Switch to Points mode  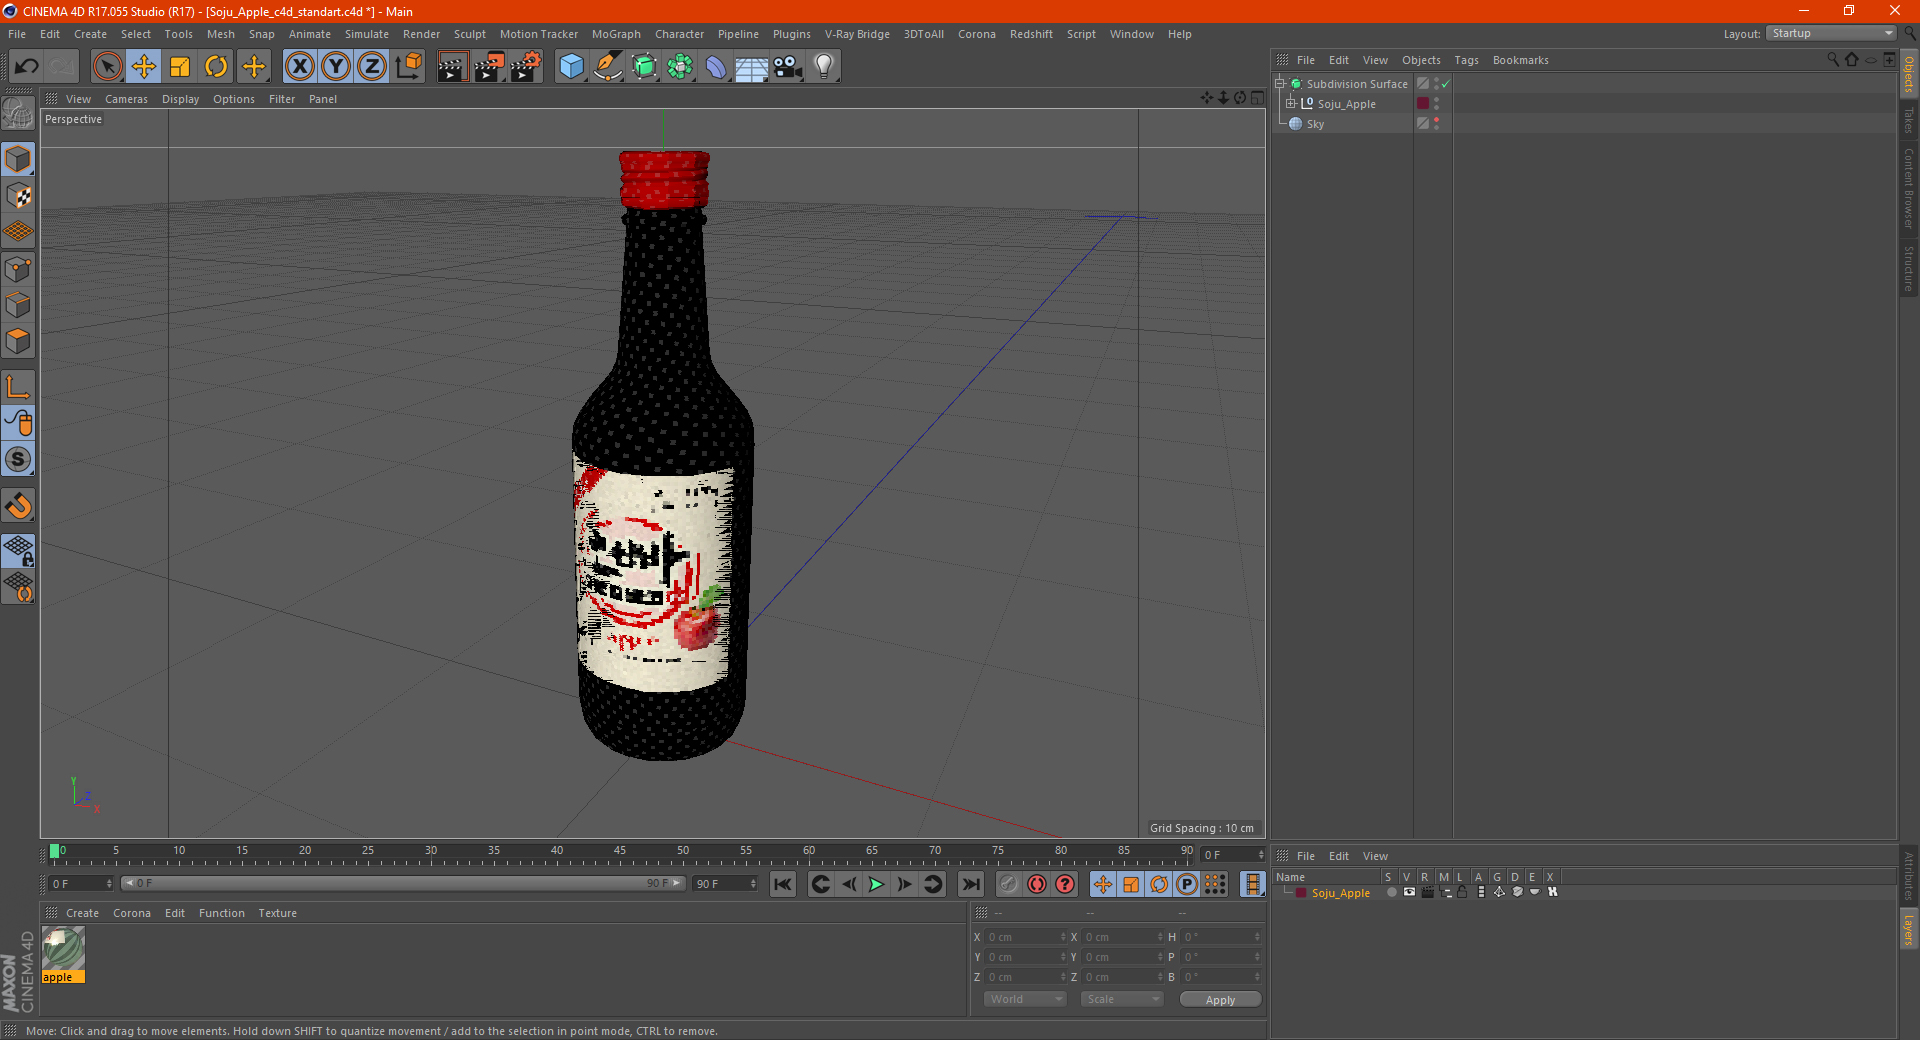18,269
